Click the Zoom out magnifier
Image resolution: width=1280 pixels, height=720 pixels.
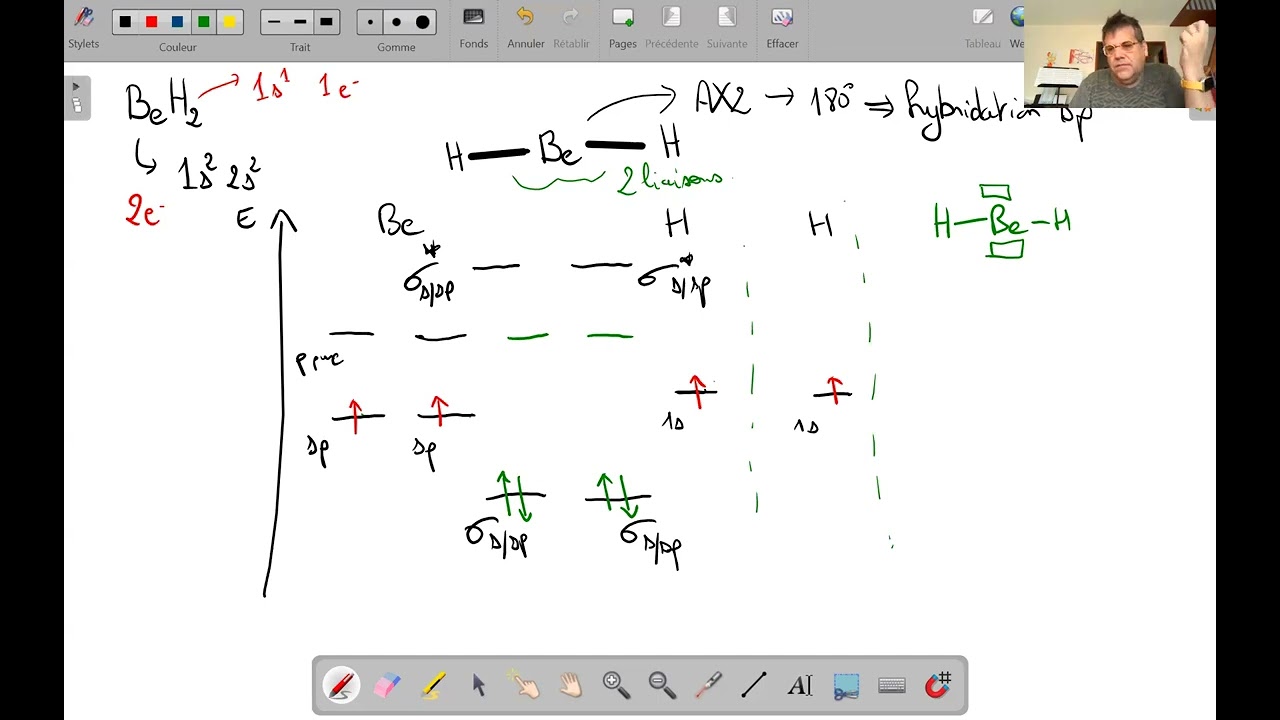[662, 685]
